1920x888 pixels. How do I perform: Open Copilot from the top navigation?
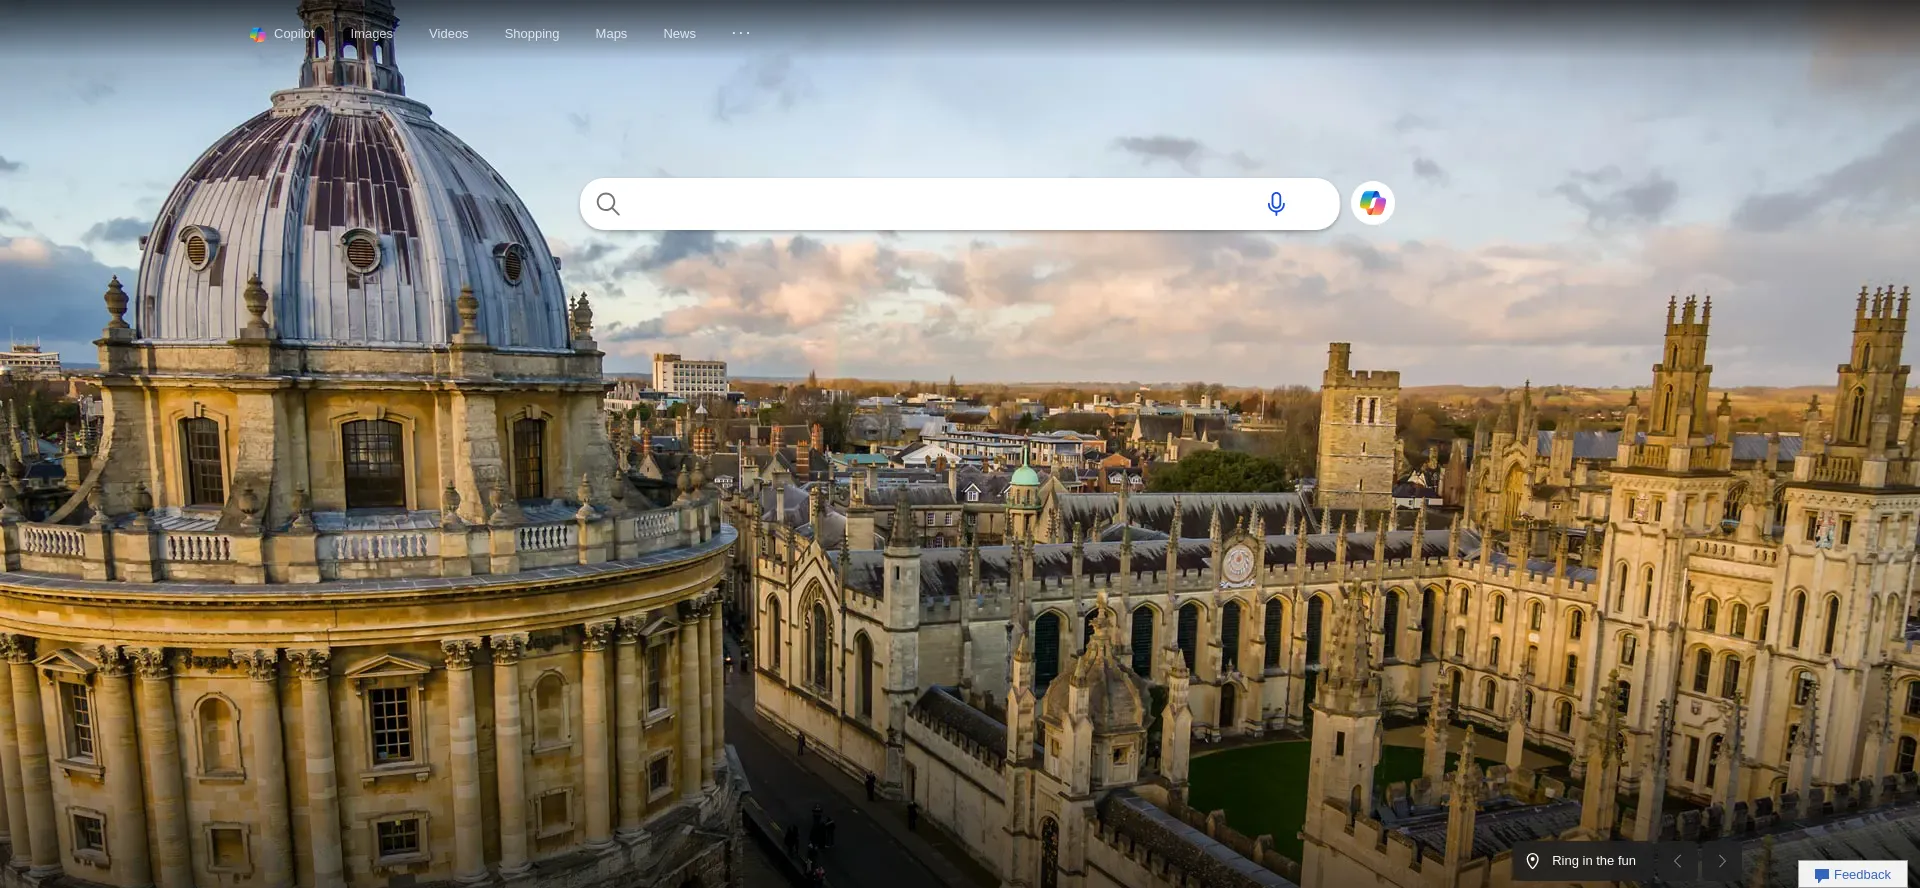282,34
